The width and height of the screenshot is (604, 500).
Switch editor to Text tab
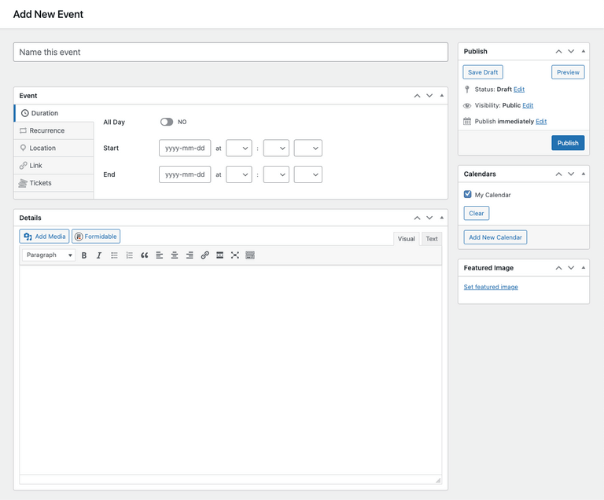(431, 239)
